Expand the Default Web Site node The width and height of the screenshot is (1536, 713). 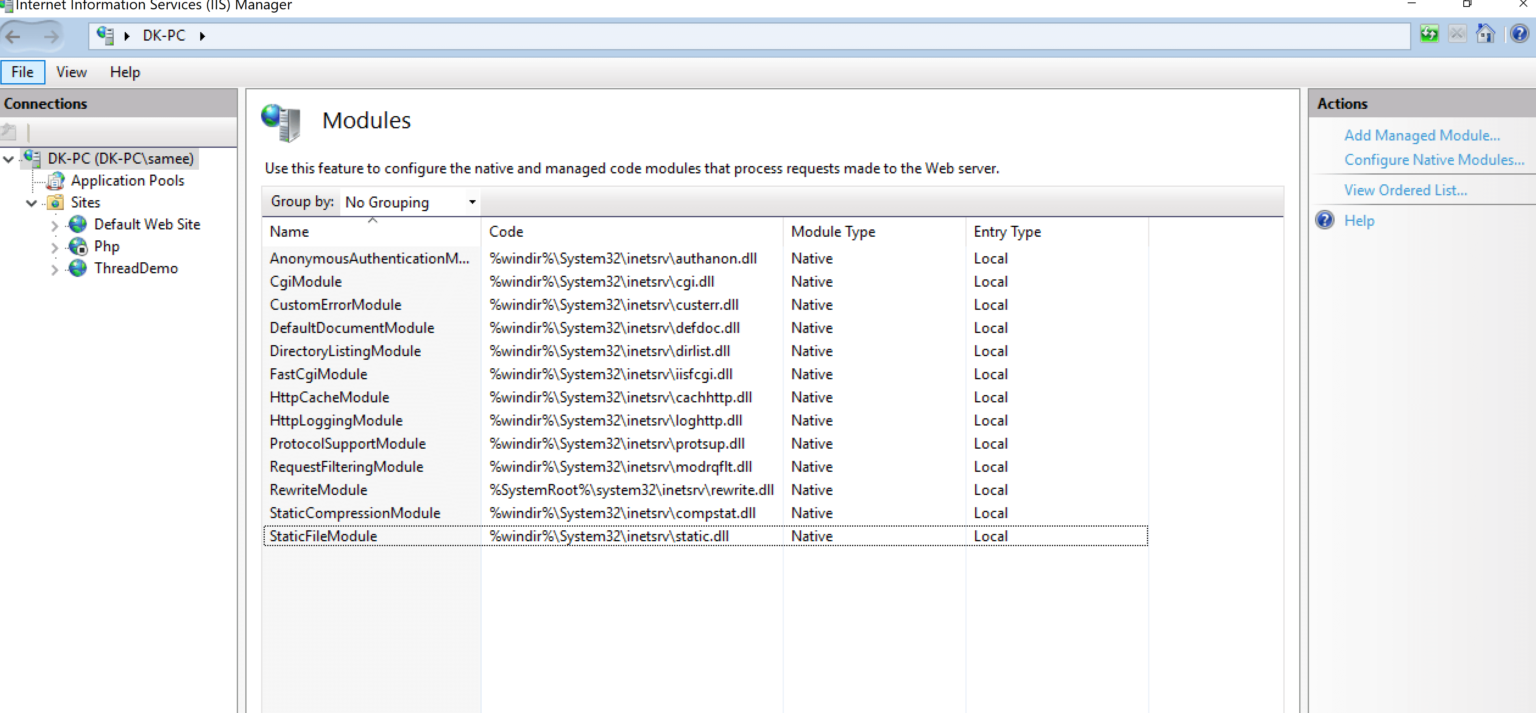point(54,226)
